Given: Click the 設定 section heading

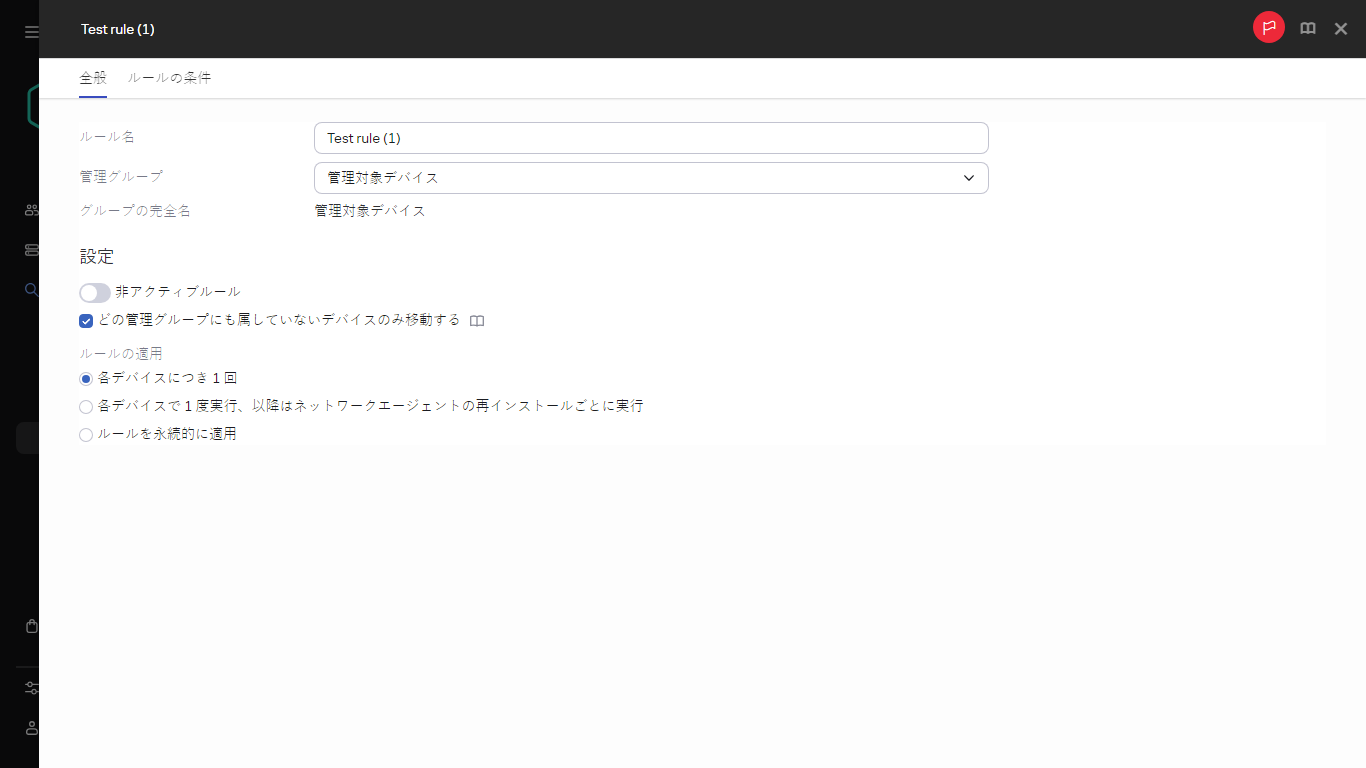Looking at the screenshot, I should (96, 257).
